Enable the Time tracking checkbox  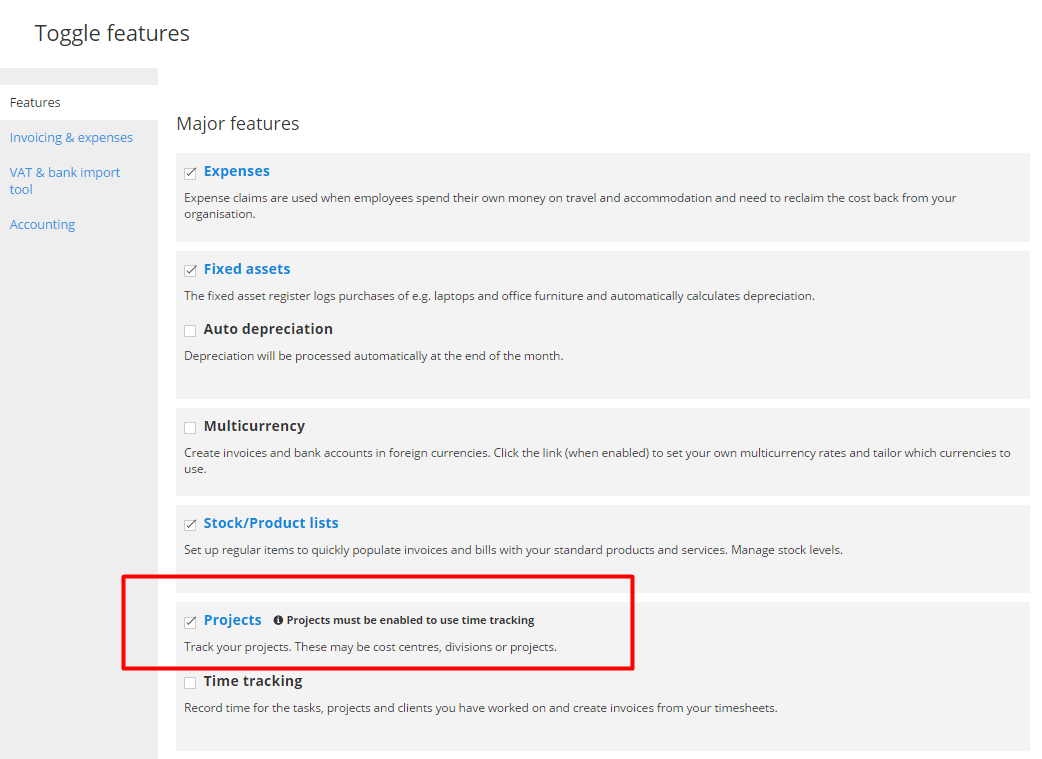(x=190, y=683)
